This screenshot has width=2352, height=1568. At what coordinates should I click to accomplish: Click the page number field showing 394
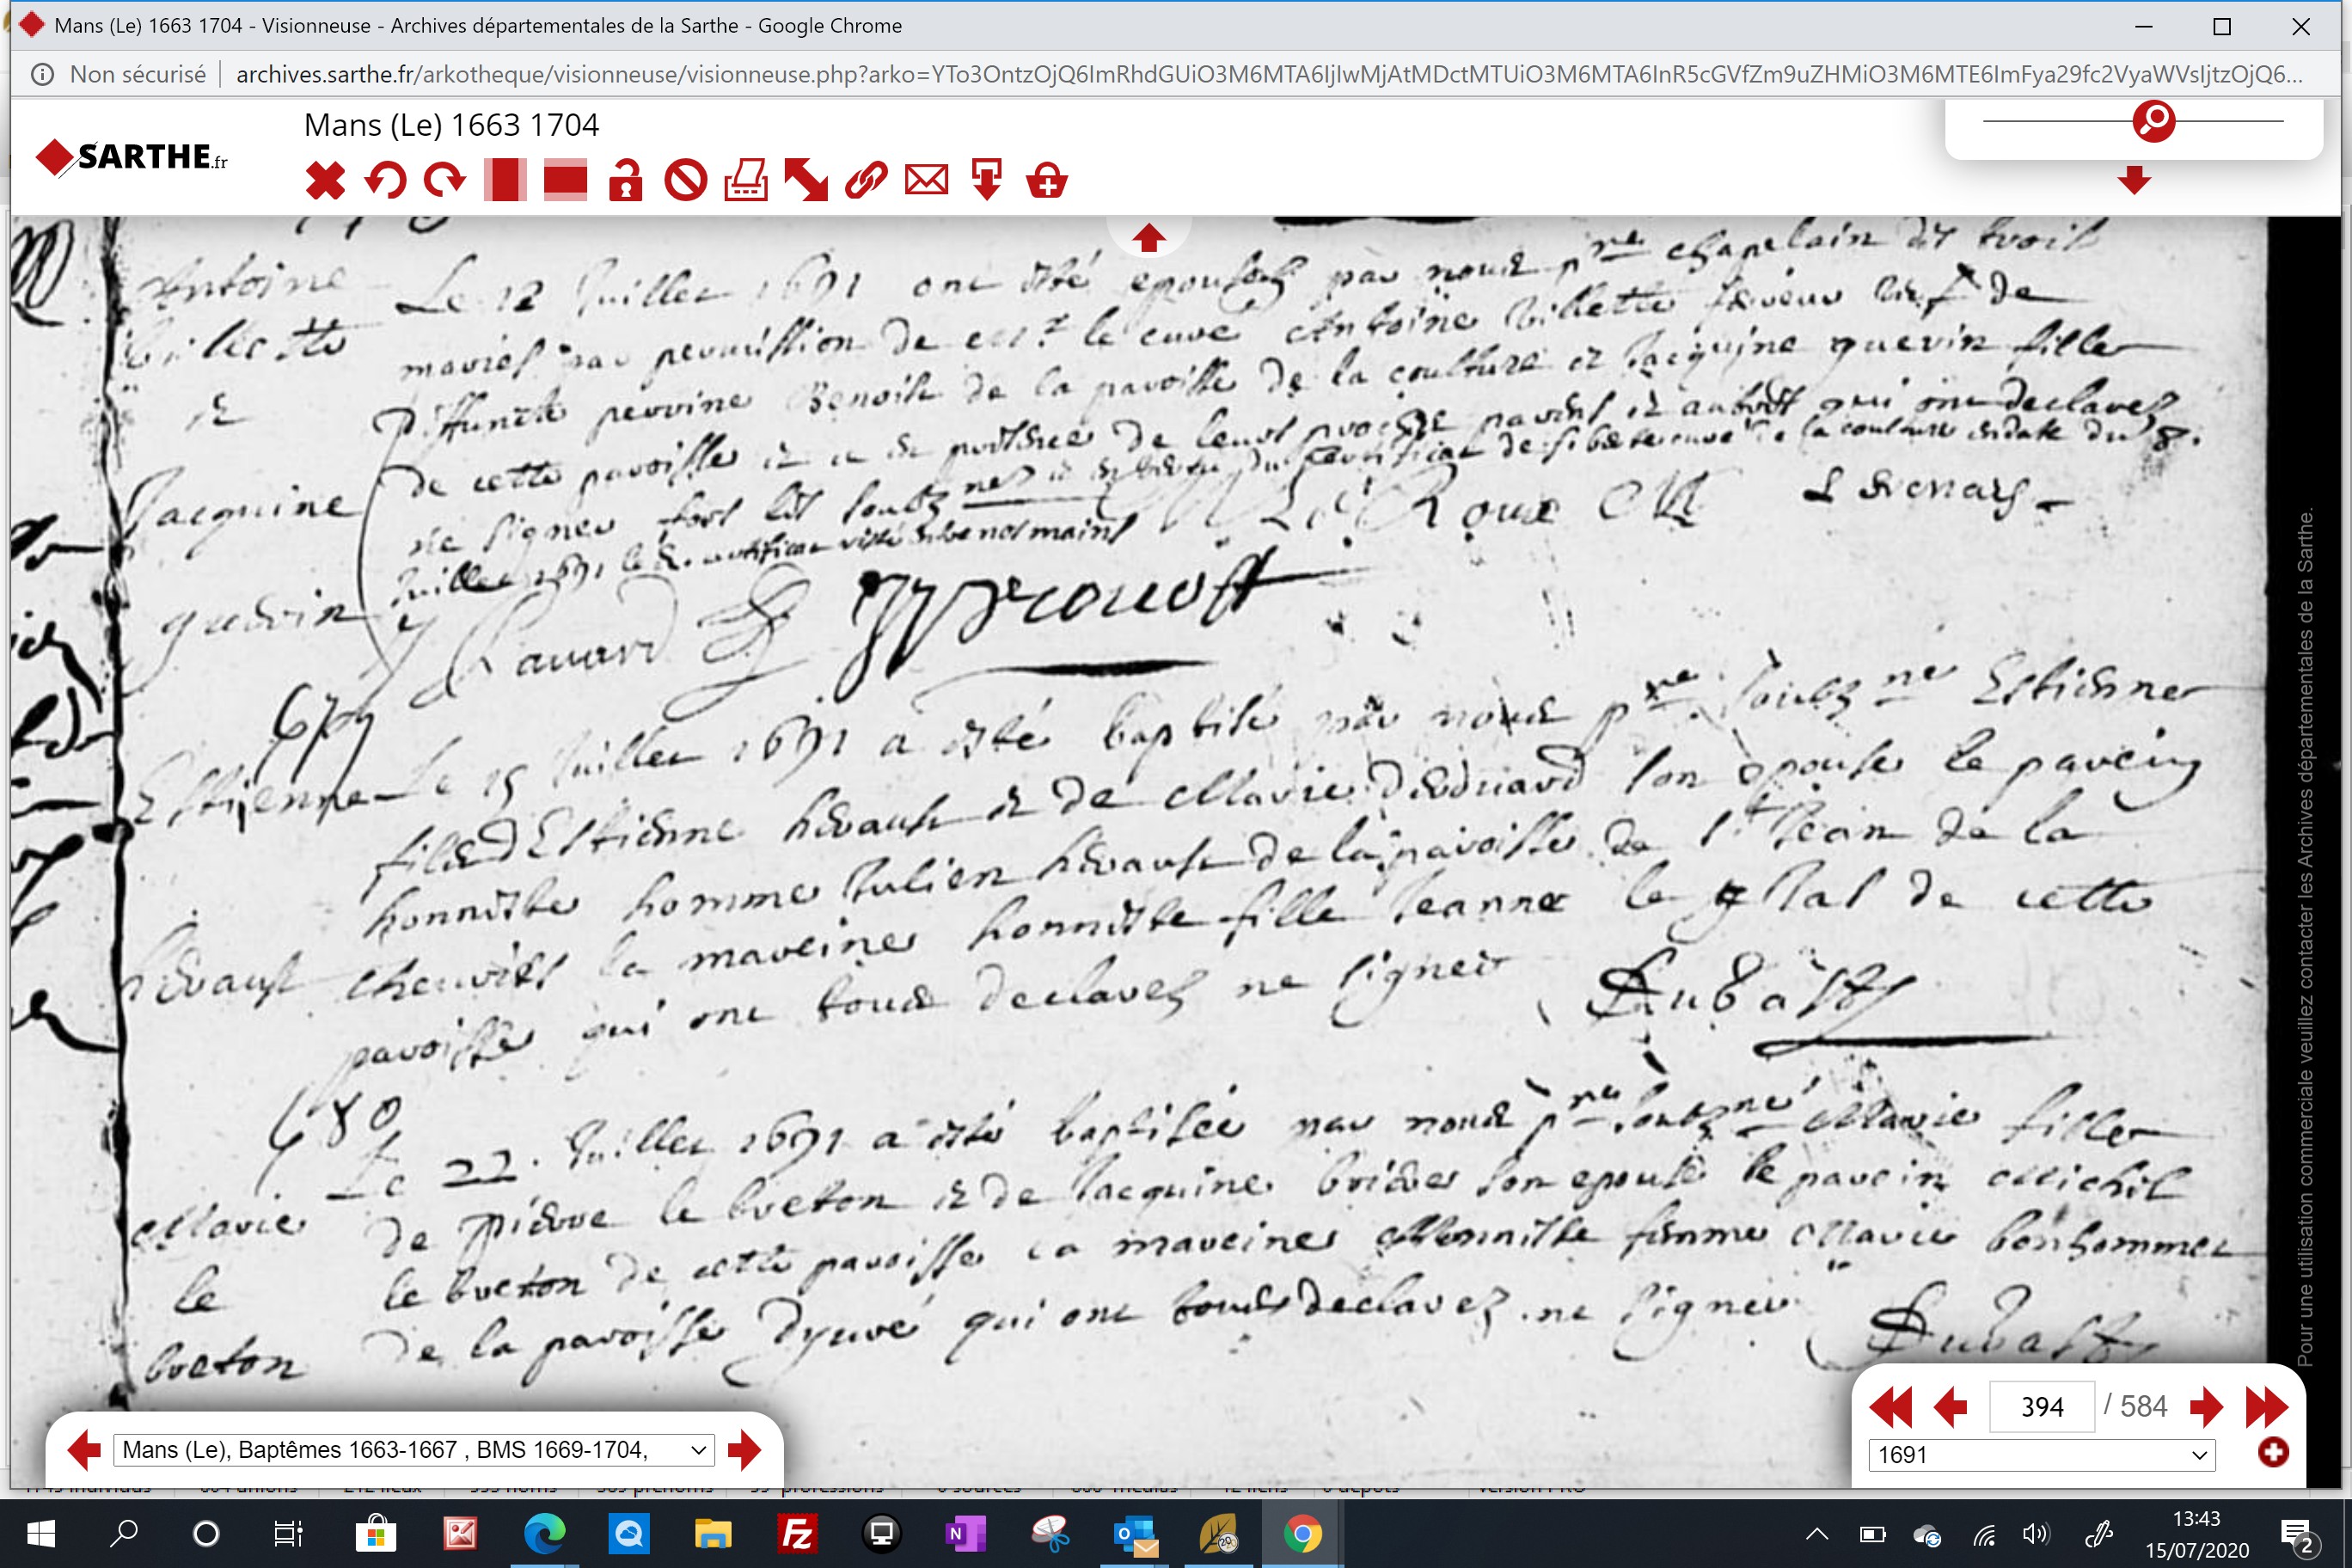click(2041, 1407)
